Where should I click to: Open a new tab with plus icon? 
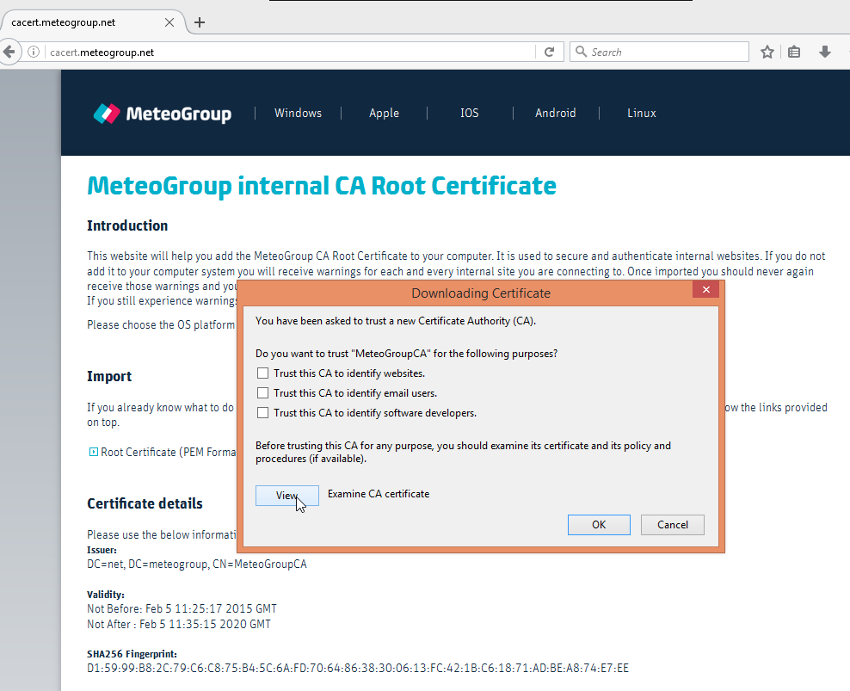(199, 22)
